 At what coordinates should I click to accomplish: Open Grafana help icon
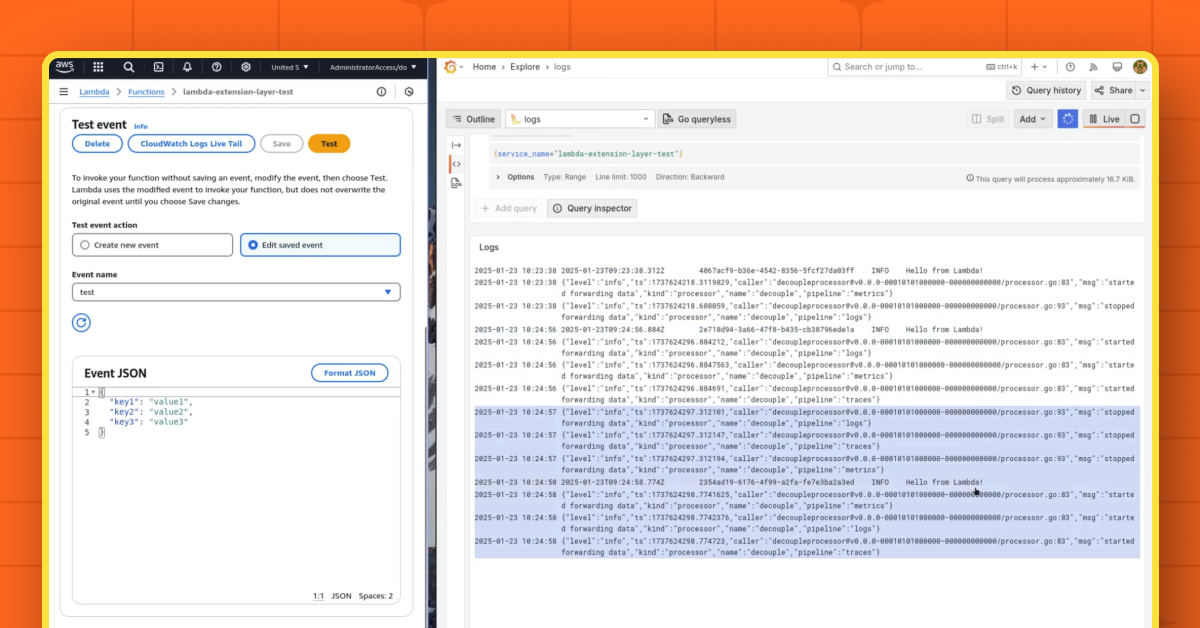point(1070,67)
